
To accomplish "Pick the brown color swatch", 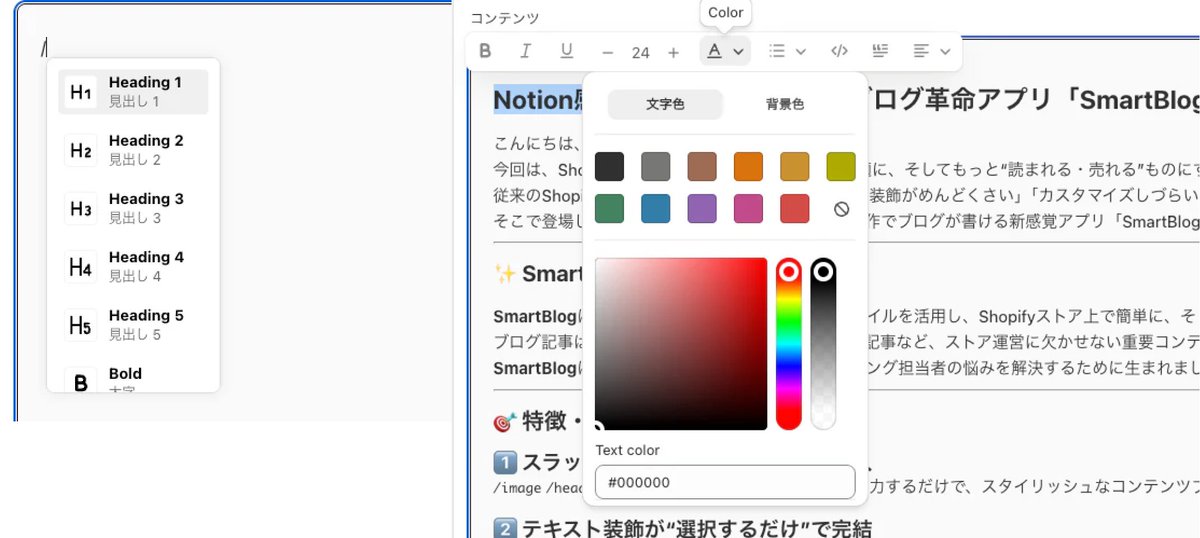I will (x=702, y=166).
